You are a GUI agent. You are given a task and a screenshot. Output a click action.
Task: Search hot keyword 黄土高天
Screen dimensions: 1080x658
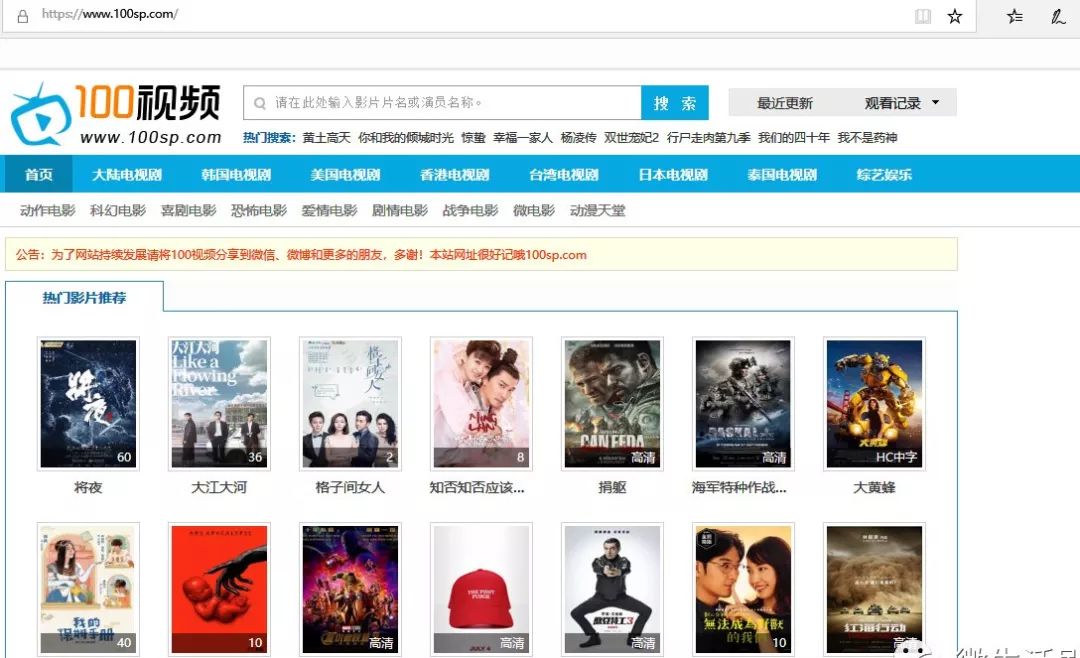pyautogui.click(x=326, y=138)
